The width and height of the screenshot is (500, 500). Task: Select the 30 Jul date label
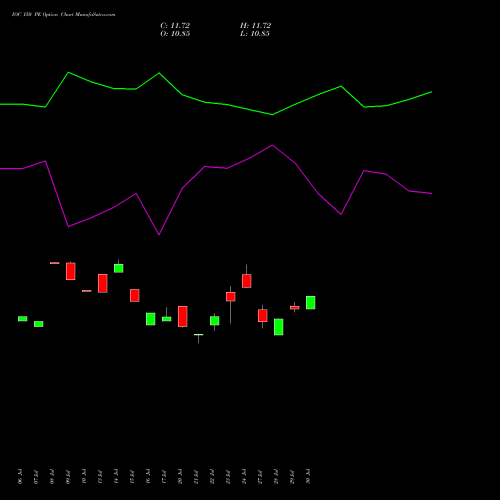coord(308,476)
